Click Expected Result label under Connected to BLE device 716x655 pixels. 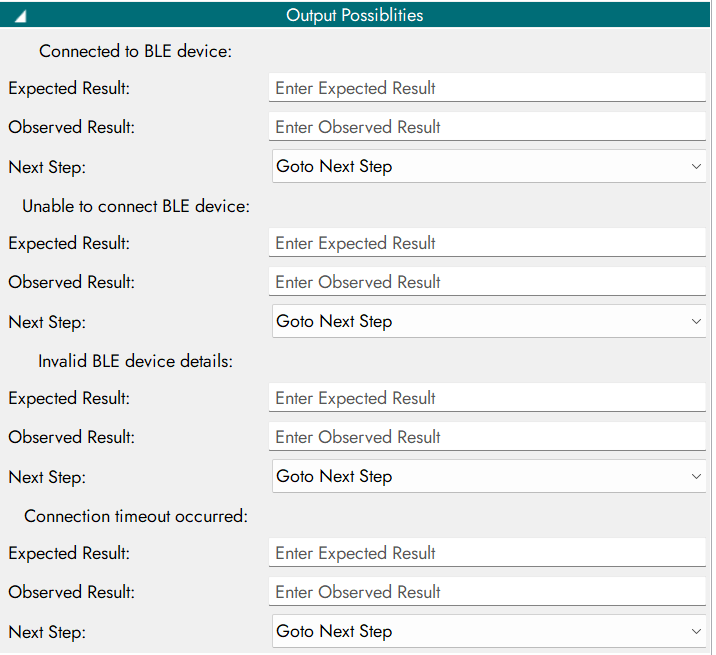[x=69, y=88]
